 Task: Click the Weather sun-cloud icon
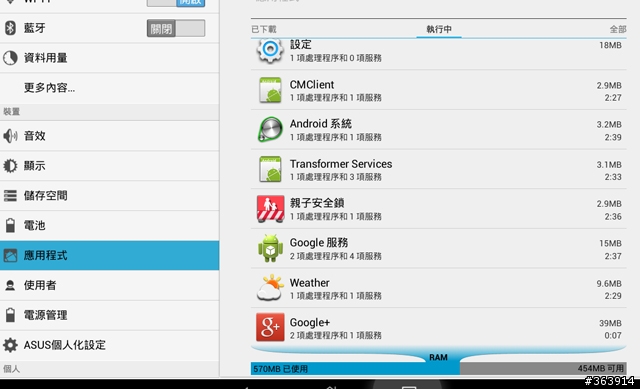tap(270, 288)
